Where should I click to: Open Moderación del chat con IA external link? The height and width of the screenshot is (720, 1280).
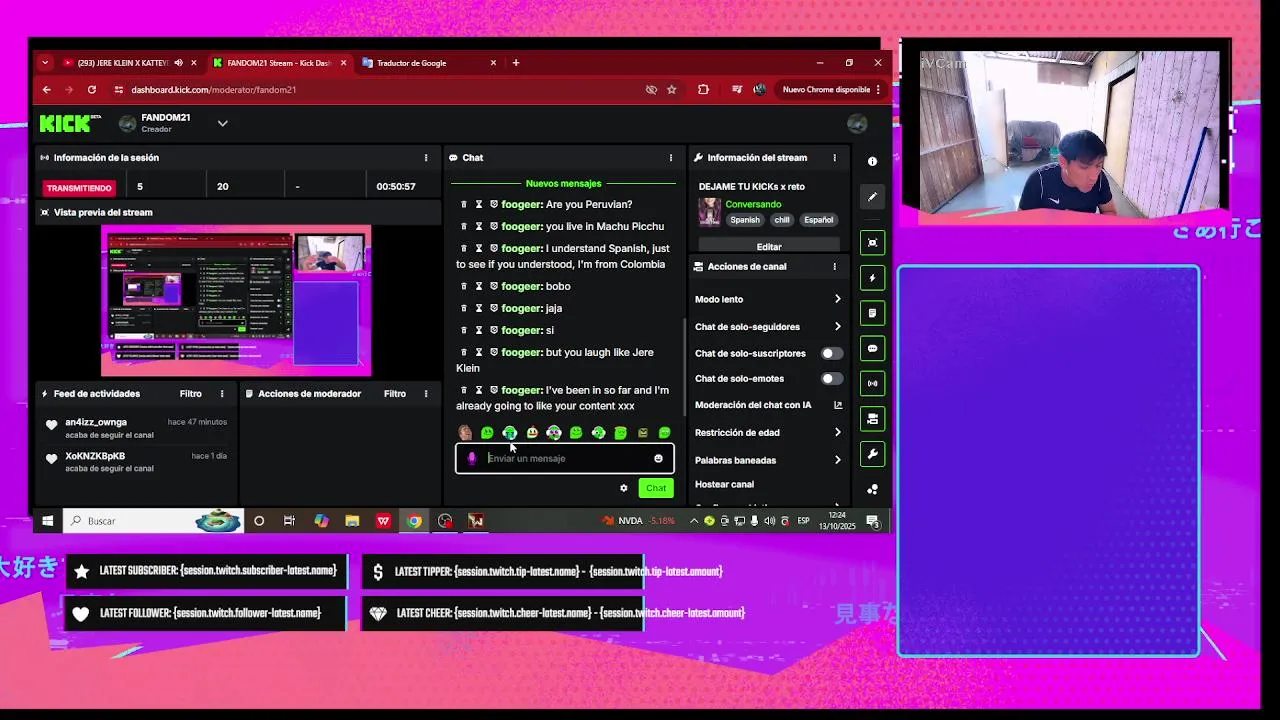pos(838,405)
